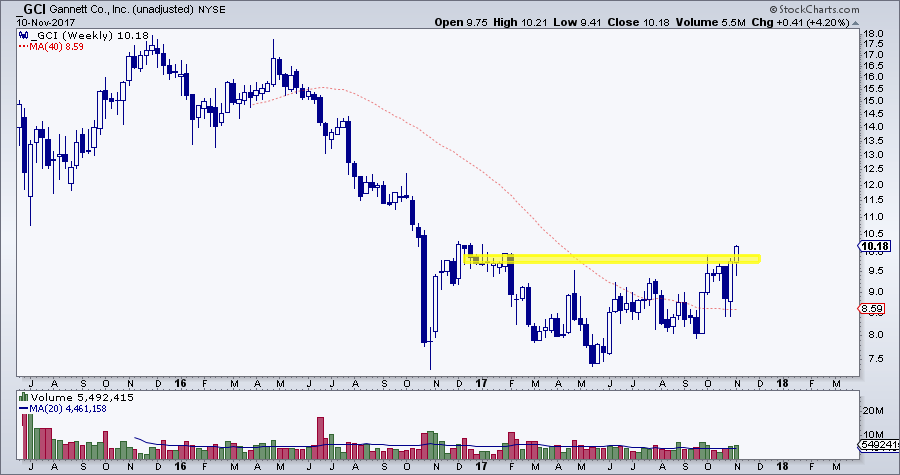900x475 pixels.
Task: Click the Gannett Co., Inc. (unadjusted) name
Action: (122, 10)
